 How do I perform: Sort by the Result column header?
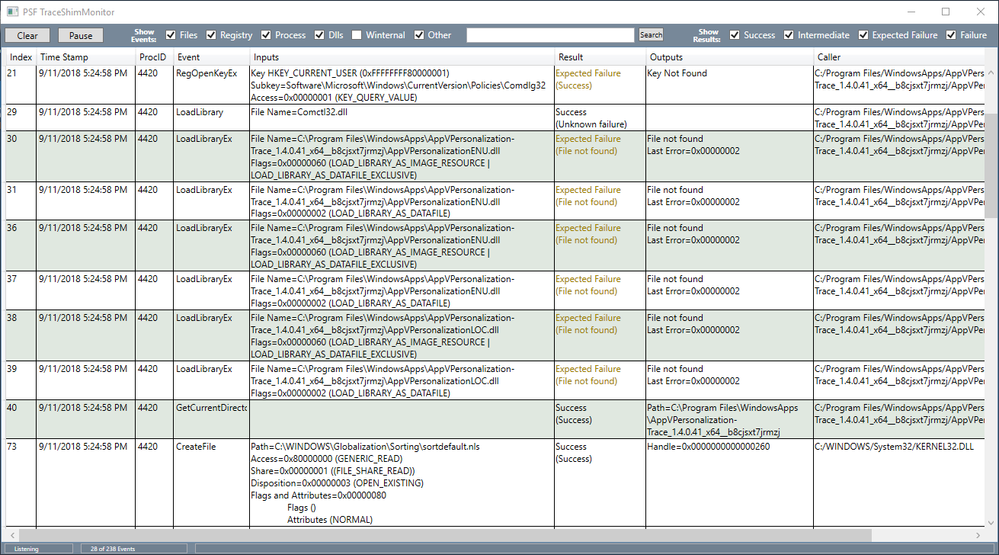pos(600,57)
